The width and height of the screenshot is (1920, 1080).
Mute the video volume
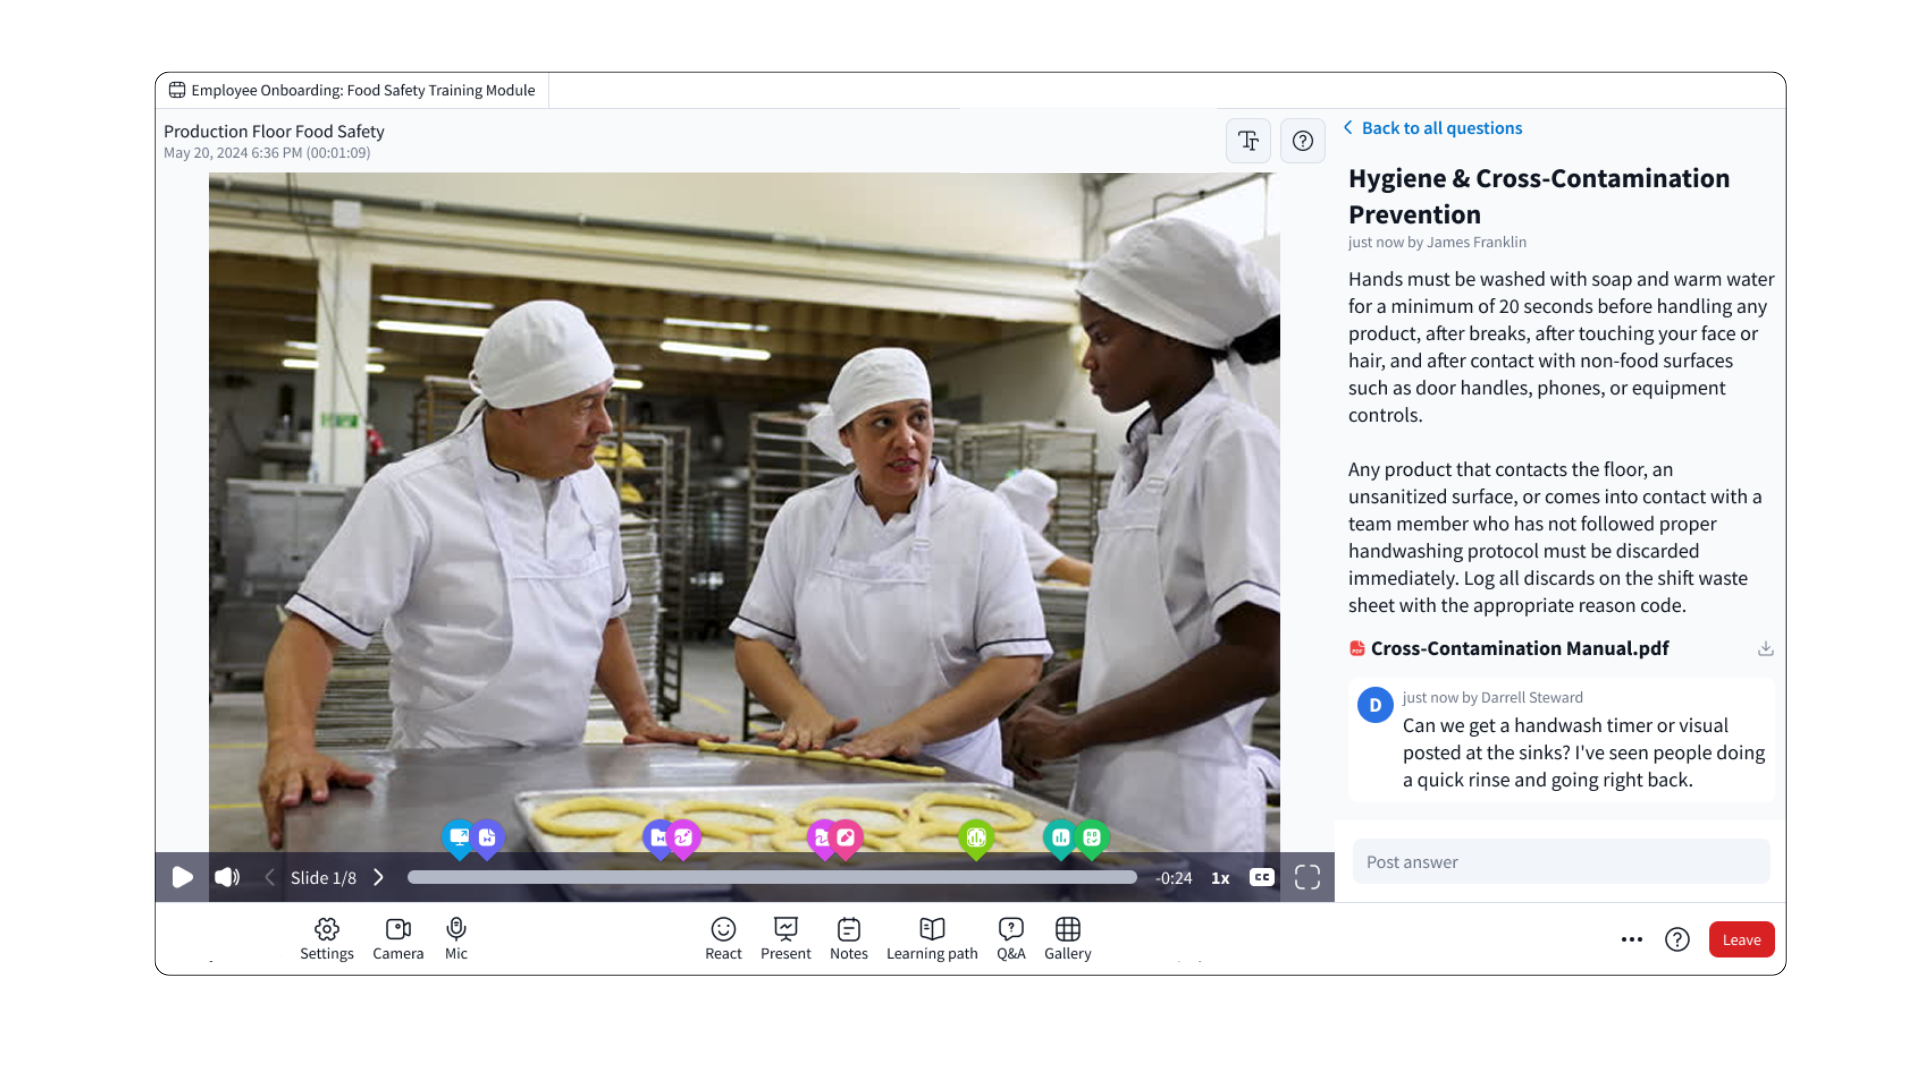click(227, 877)
